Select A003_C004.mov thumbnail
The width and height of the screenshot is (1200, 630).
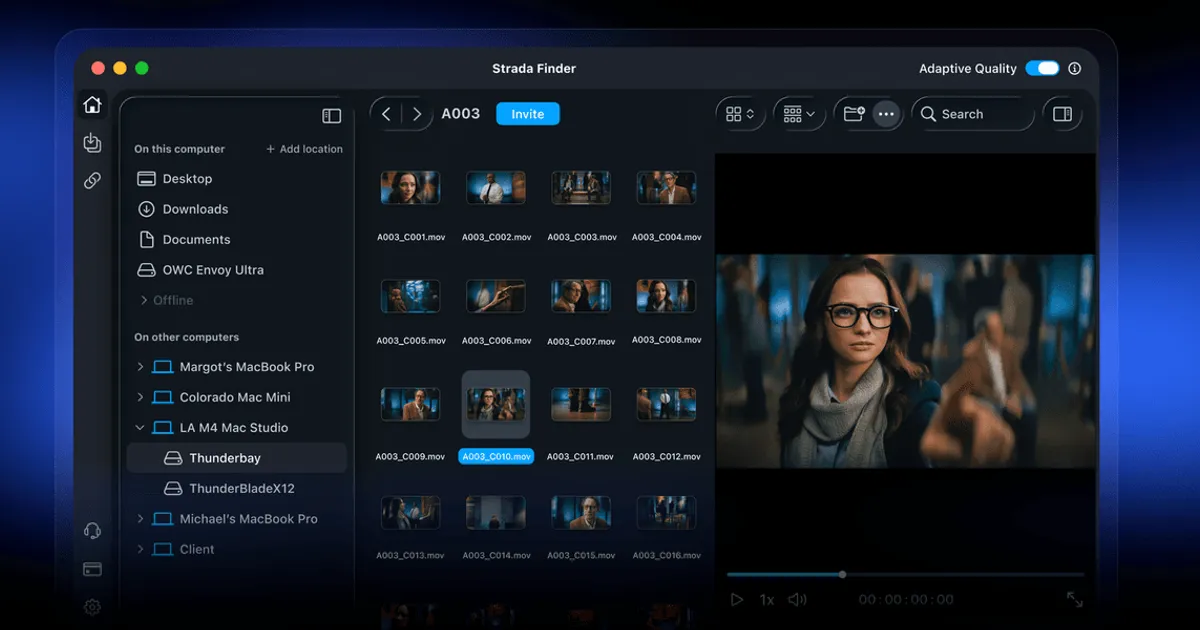pos(666,187)
